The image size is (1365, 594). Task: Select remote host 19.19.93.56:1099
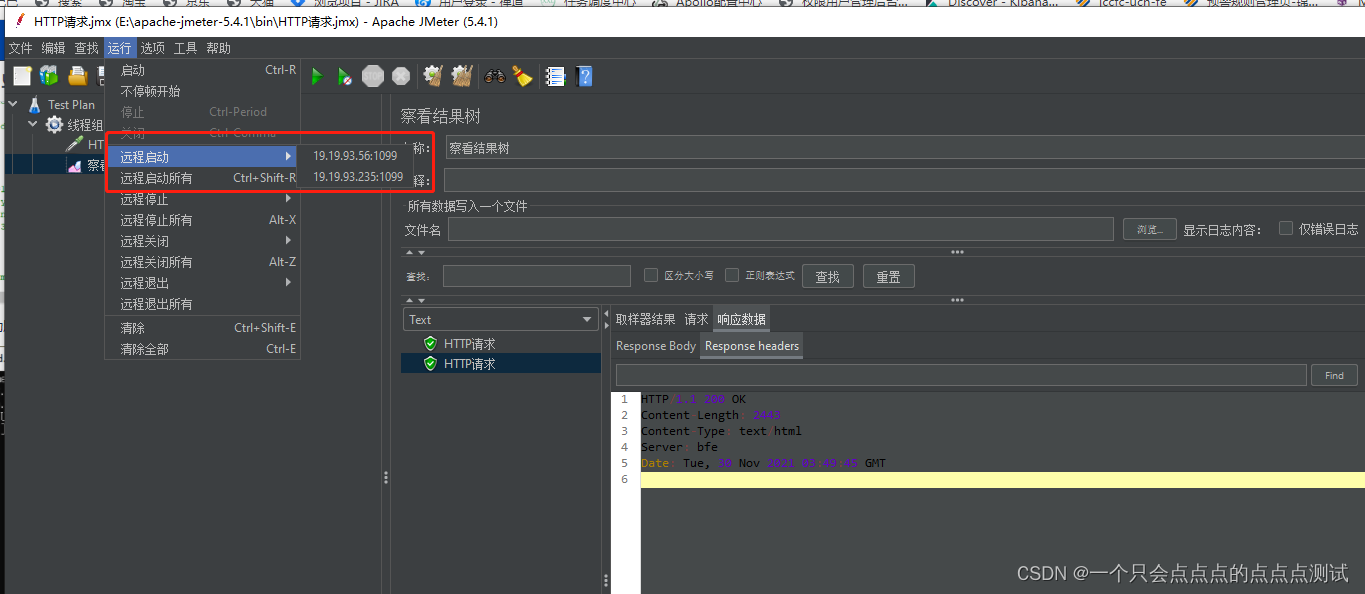355,155
